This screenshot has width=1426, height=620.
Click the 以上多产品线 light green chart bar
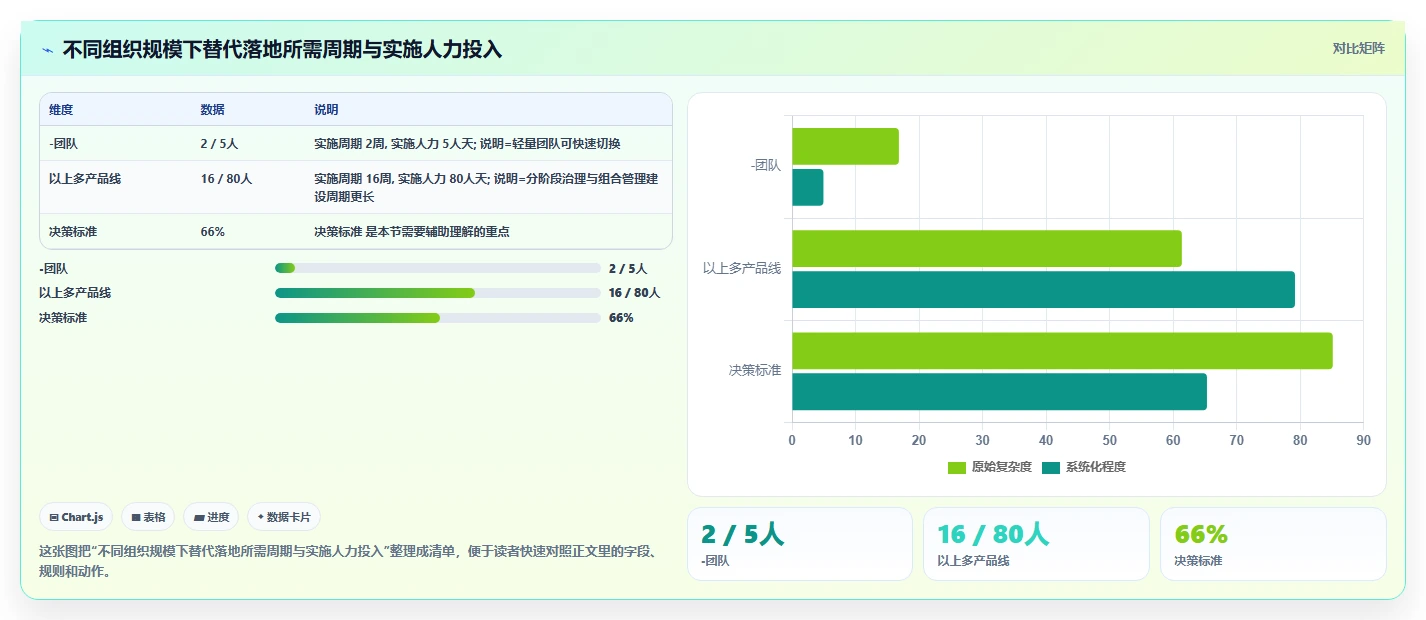coord(987,249)
